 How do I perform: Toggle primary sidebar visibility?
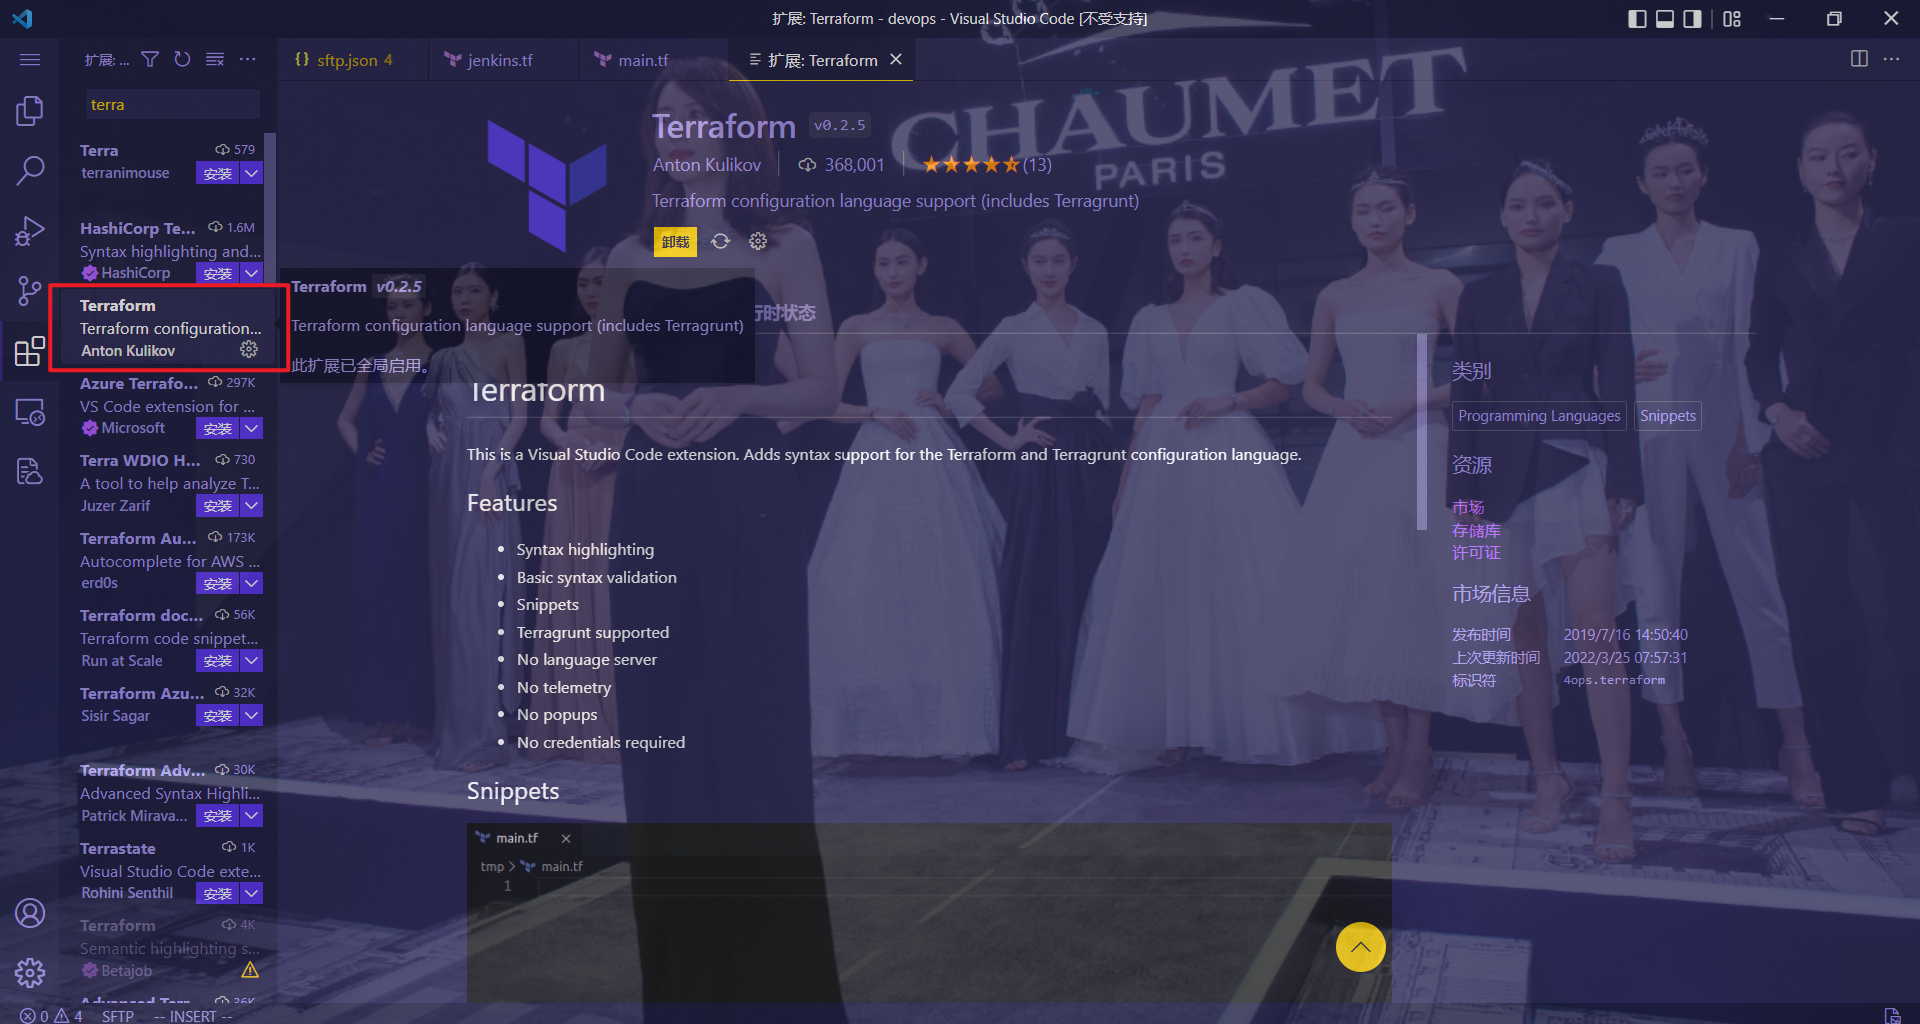pos(1637,19)
